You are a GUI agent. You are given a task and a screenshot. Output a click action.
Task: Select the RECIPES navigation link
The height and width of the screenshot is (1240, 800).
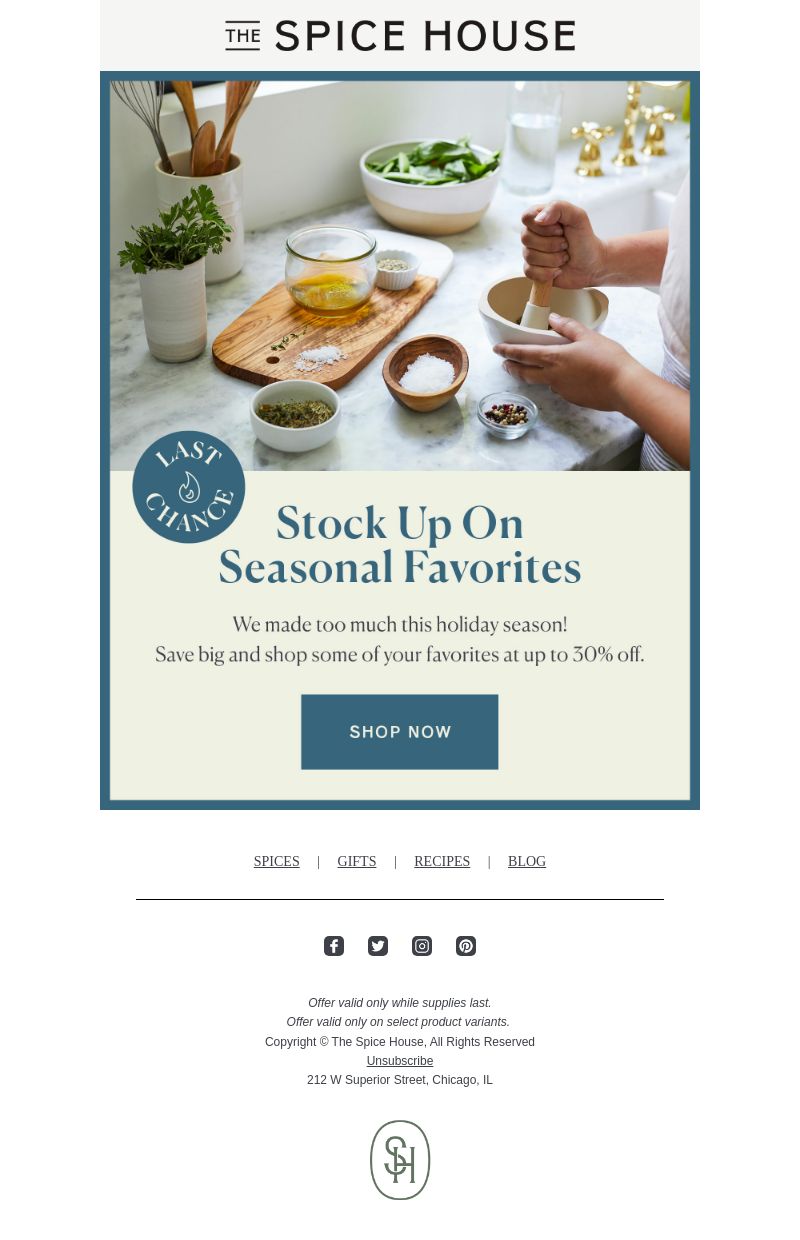click(x=442, y=862)
